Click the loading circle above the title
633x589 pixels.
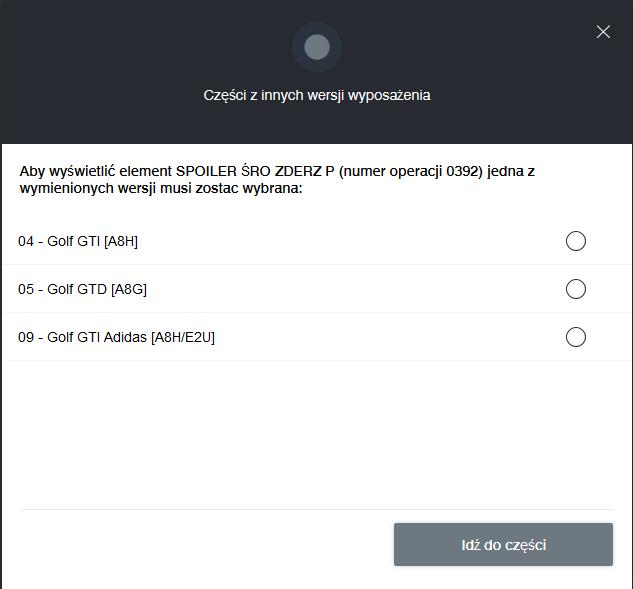tap(317, 47)
